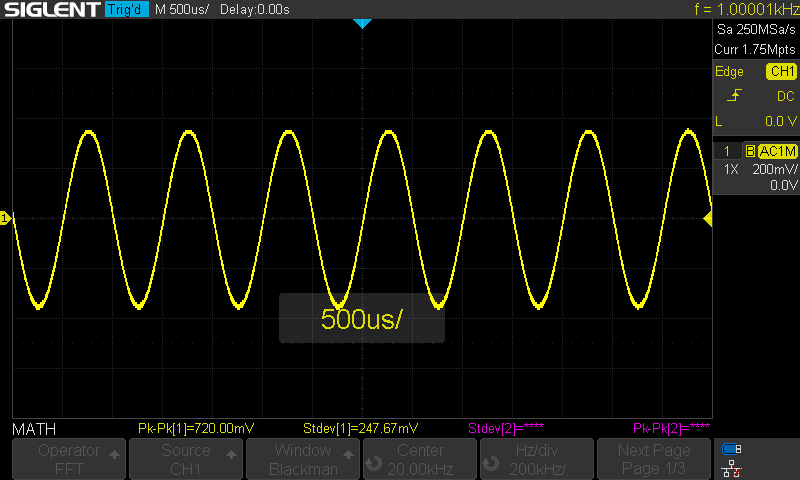Screen dimensions: 800x480
Task: Click the channel 1 ground level marker
Action: 5,218
